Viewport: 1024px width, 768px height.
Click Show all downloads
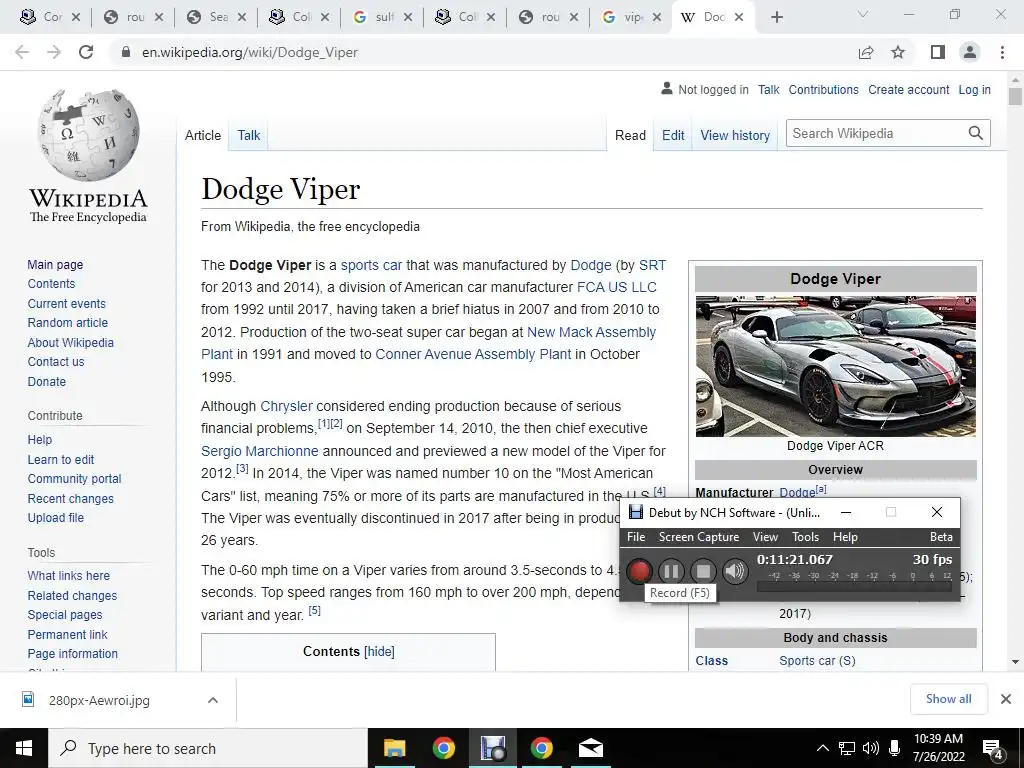[948, 699]
